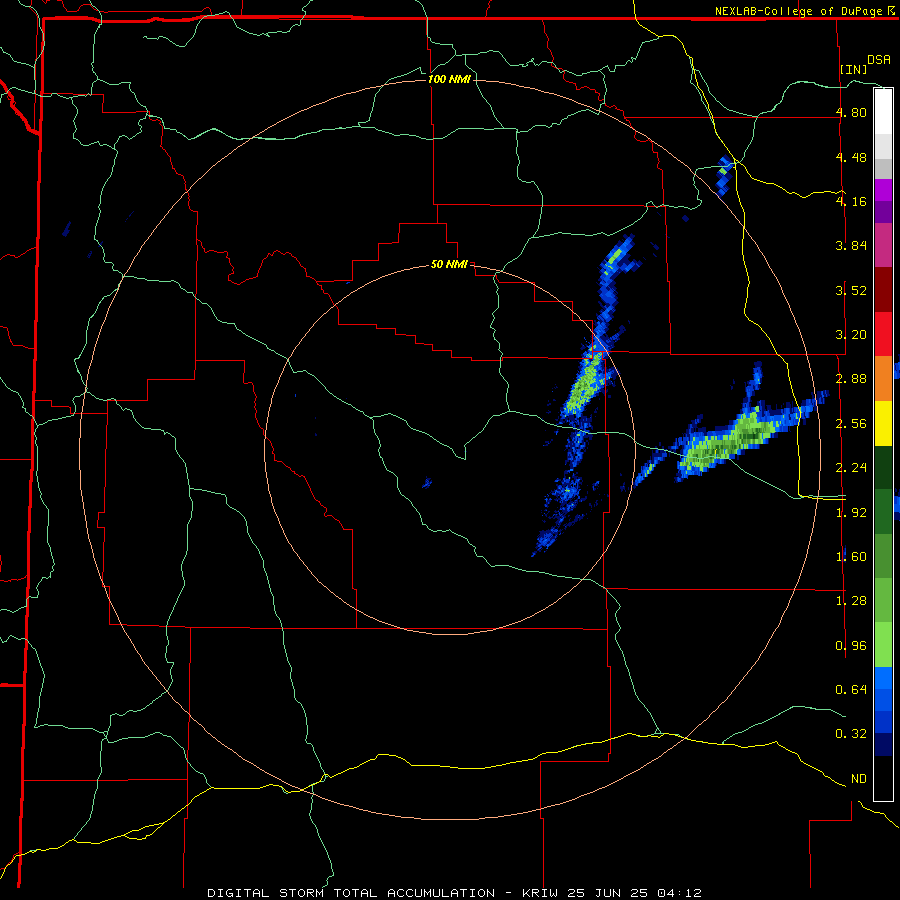Click the 0.32 legend value
900x900 pixels.
click(851, 734)
